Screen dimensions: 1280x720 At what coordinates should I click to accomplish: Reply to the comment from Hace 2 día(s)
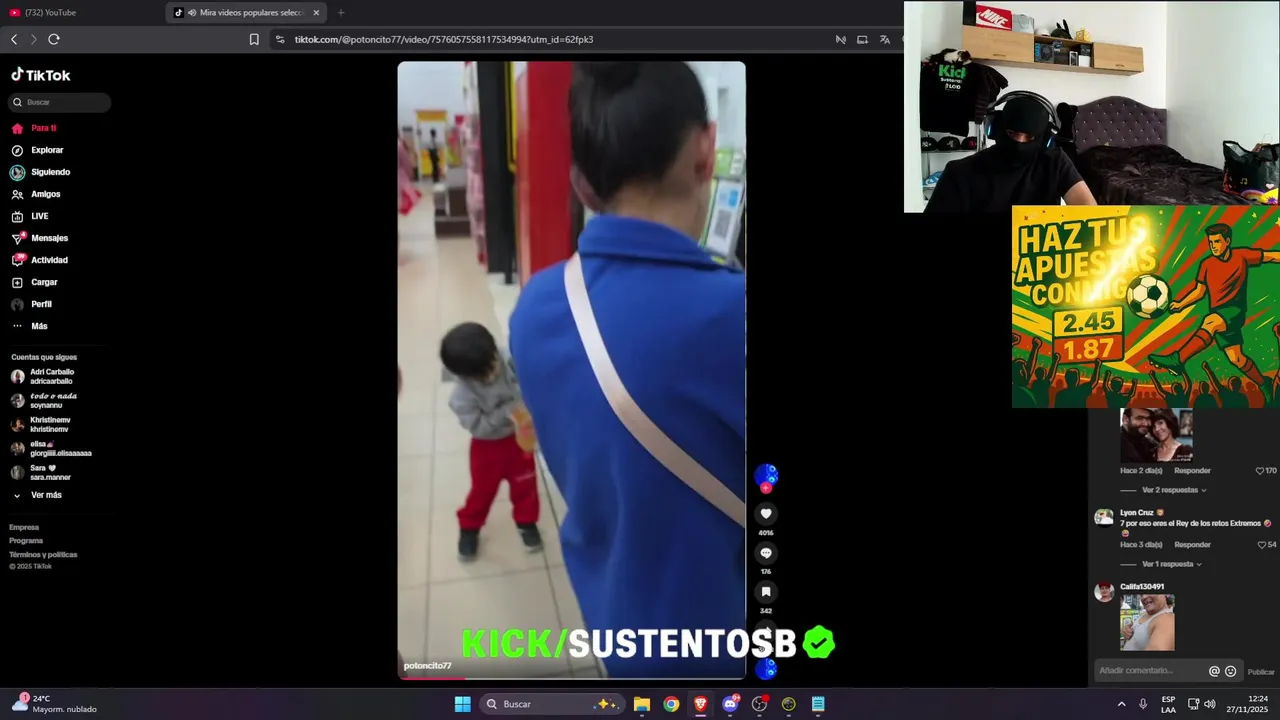1192,470
